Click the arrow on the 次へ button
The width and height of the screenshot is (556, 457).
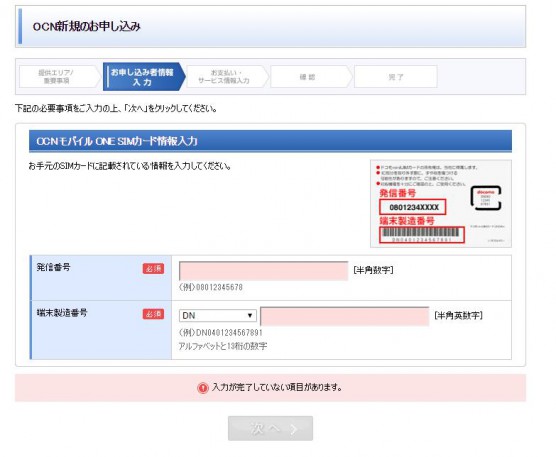click(x=294, y=429)
